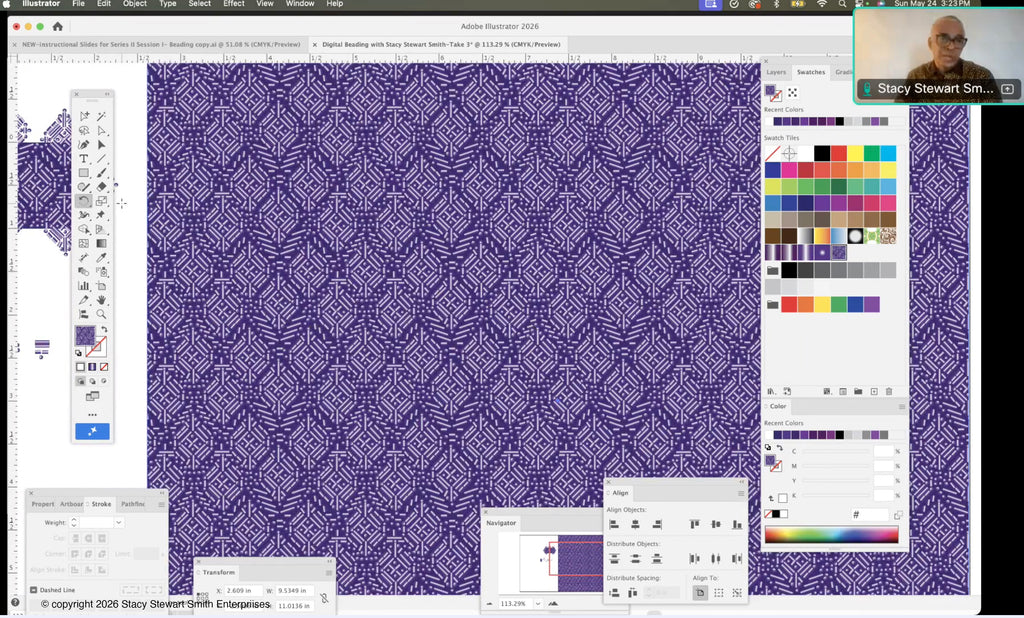The height and width of the screenshot is (618, 1024).
Task: Switch to NEW-Instructional Slides document tab
Action: (161, 44)
